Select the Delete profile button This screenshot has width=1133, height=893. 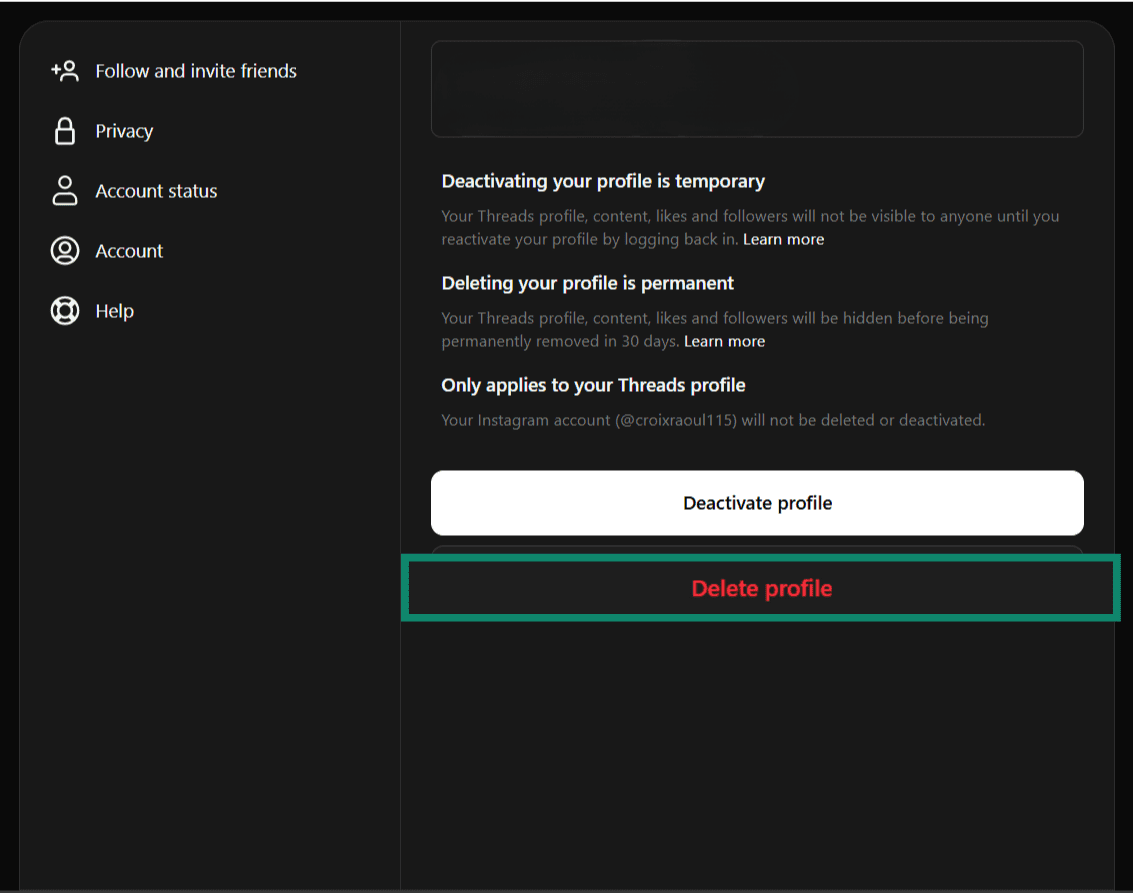pos(760,588)
